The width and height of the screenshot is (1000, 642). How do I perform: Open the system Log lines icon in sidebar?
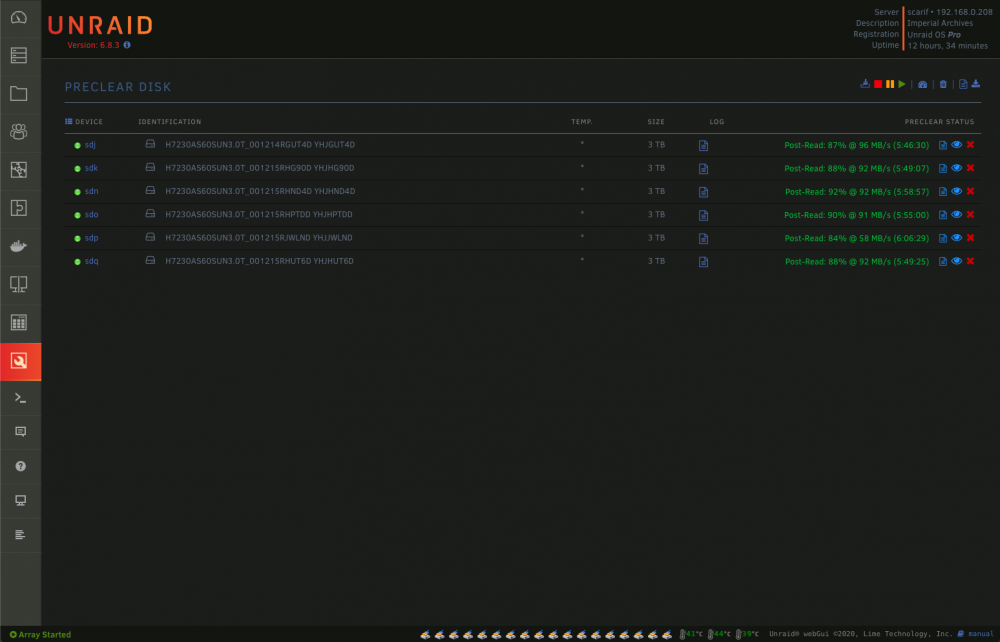[20, 534]
